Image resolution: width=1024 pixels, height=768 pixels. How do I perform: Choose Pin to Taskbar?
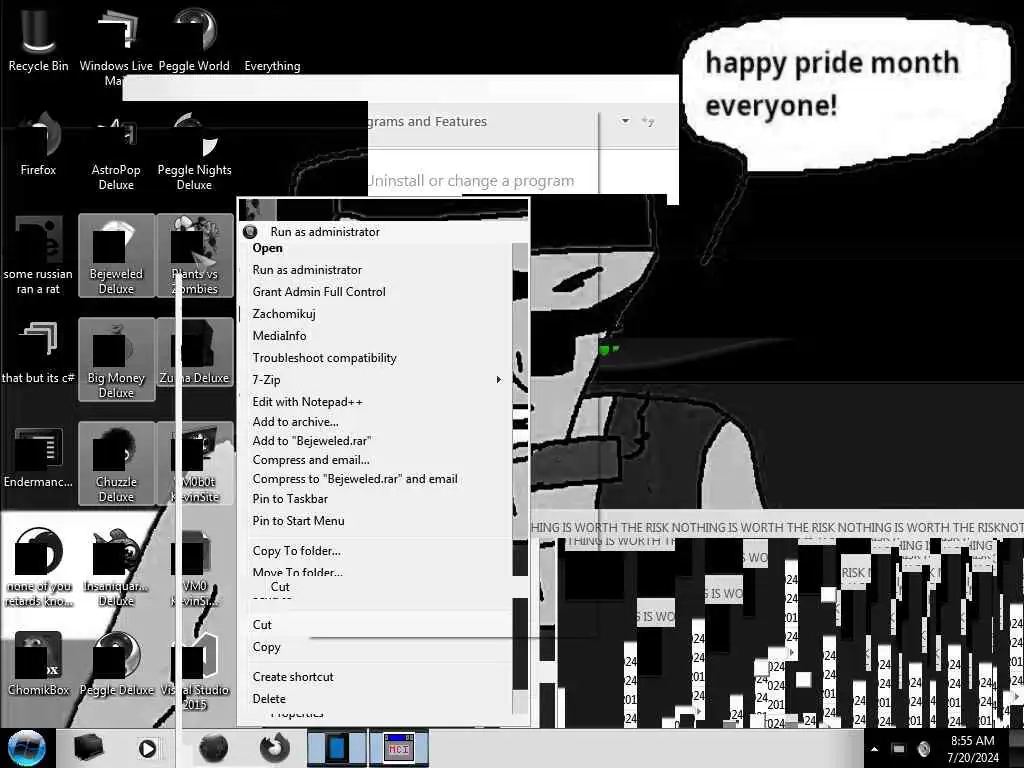click(x=377, y=499)
